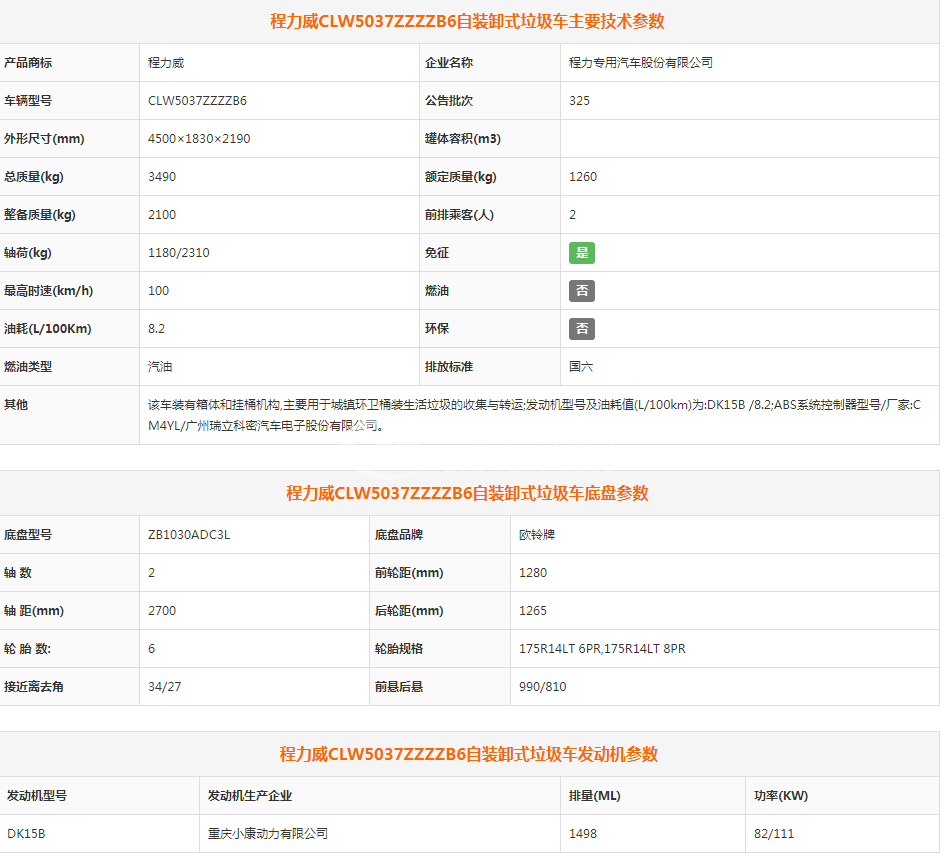This screenshot has width=944, height=856.
Task: Click announcement batch value 325
Action: pos(579,101)
